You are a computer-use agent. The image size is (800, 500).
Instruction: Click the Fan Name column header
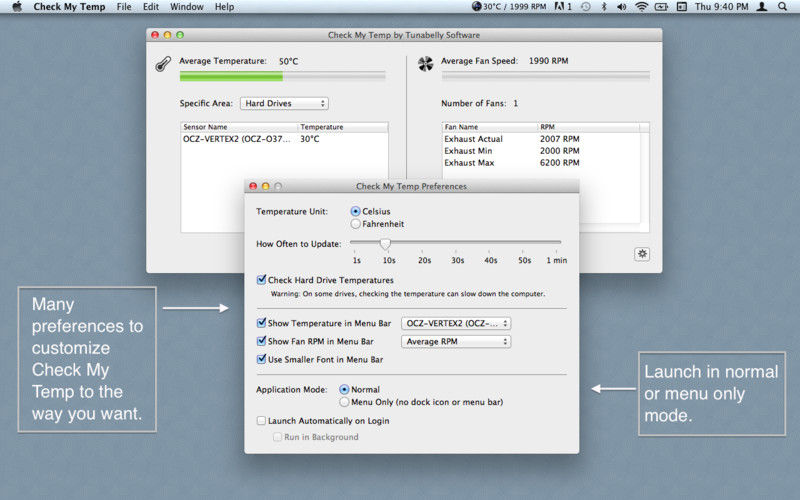click(490, 127)
